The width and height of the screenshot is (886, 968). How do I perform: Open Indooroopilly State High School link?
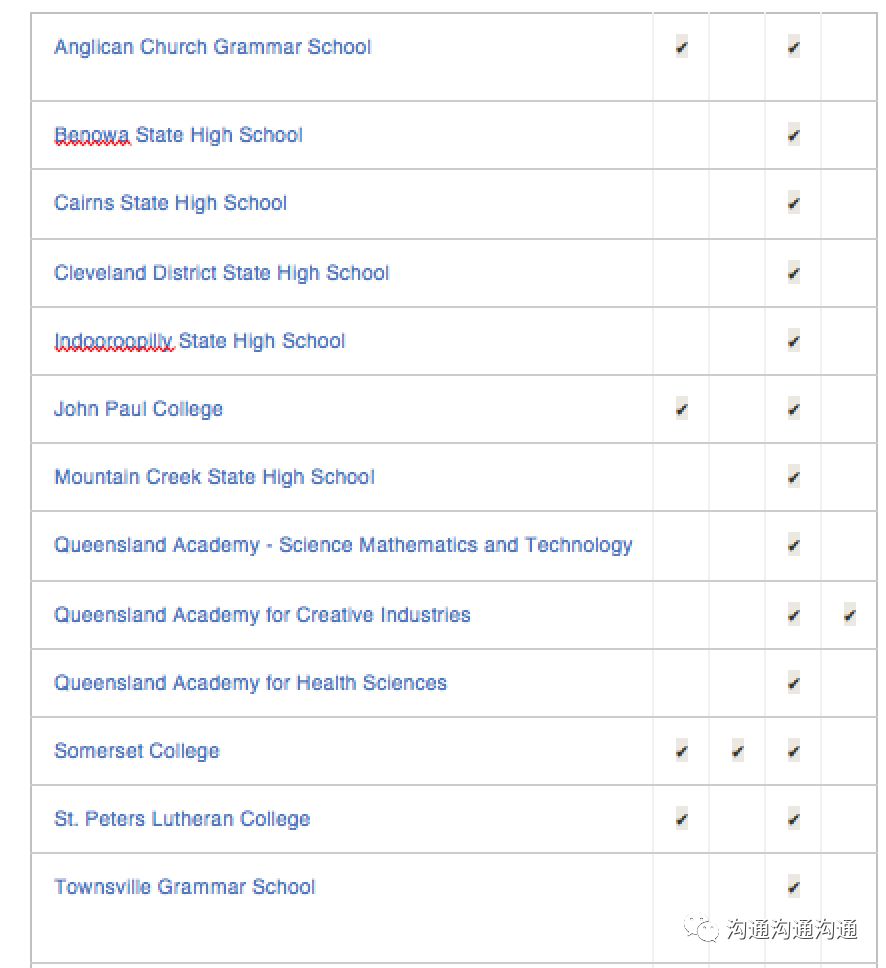[199, 341]
